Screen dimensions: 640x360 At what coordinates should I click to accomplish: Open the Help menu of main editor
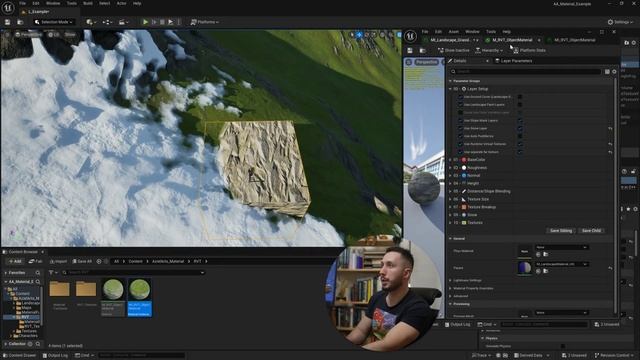click(137, 3)
